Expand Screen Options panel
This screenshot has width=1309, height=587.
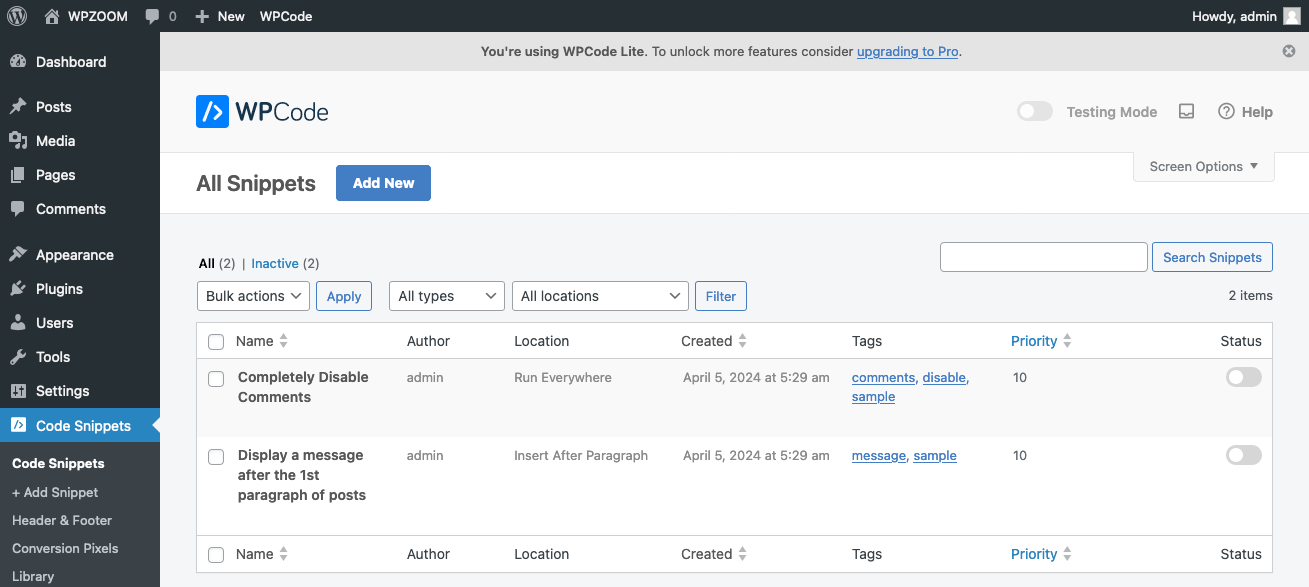pyautogui.click(x=1204, y=167)
